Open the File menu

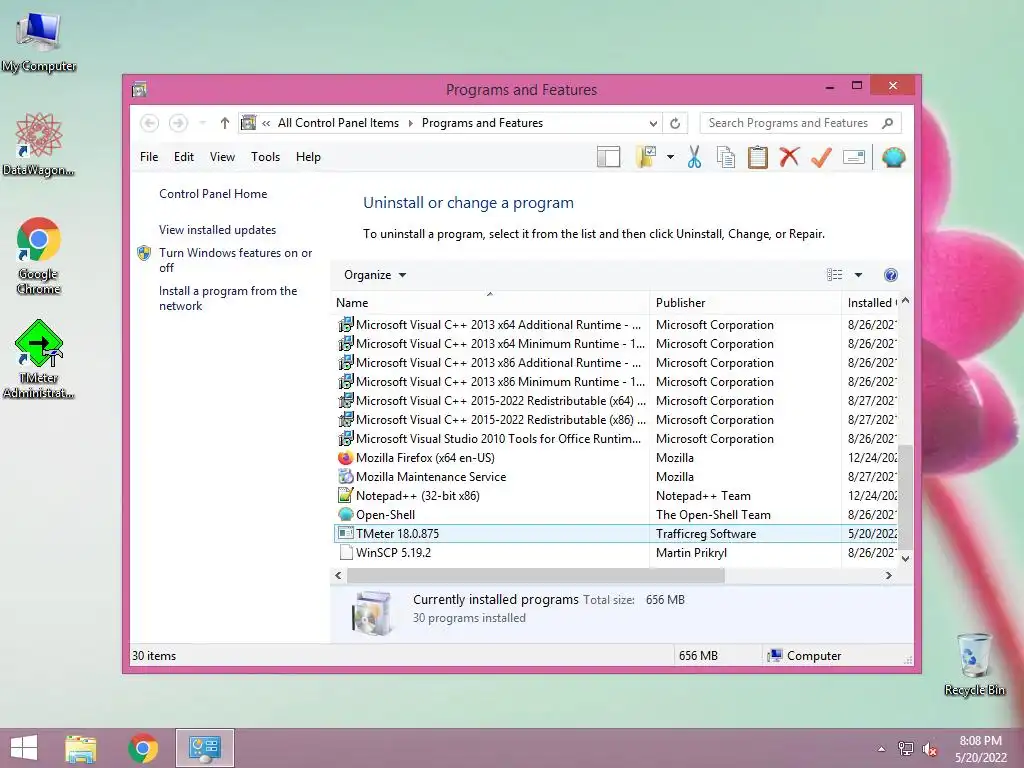149,157
